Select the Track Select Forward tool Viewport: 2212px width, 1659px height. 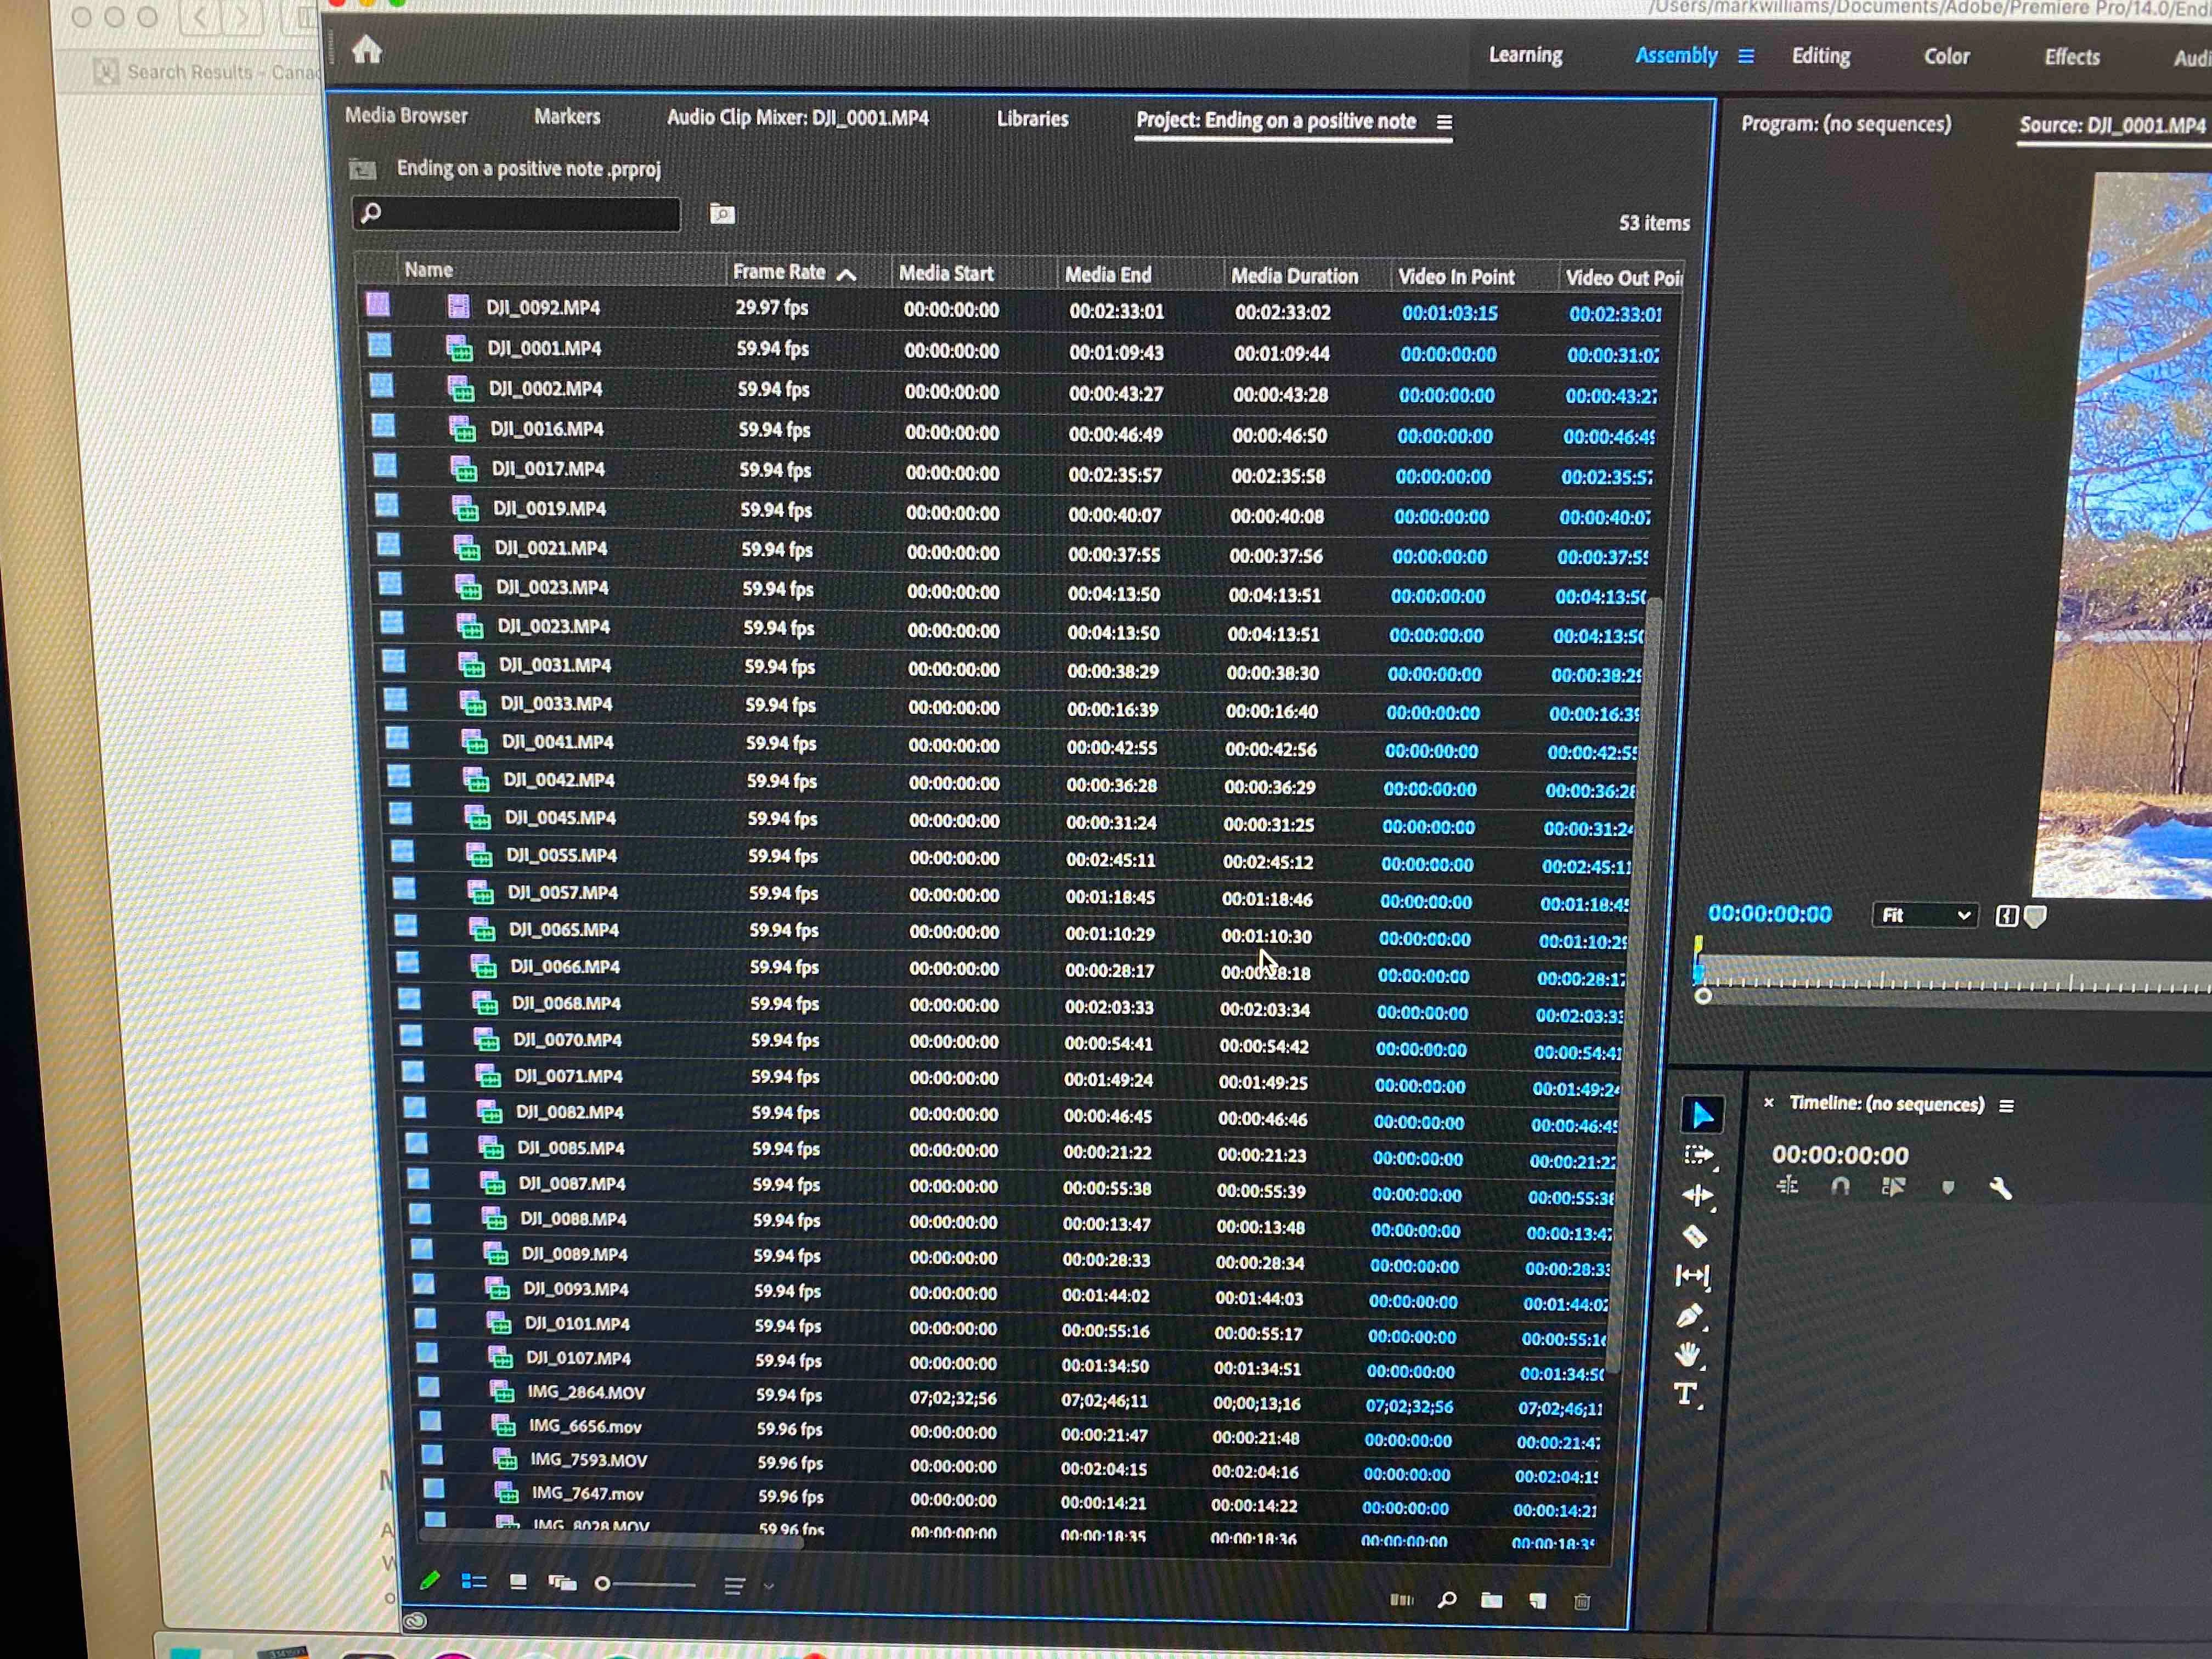pos(1698,1155)
